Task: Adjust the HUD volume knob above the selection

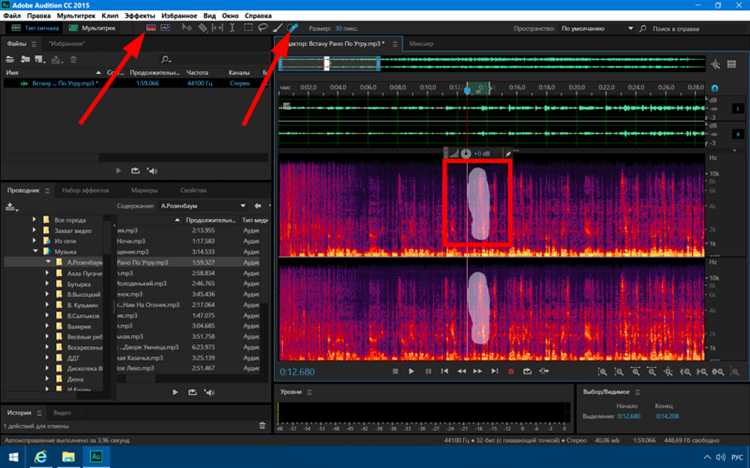Action: click(x=466, y=154)
